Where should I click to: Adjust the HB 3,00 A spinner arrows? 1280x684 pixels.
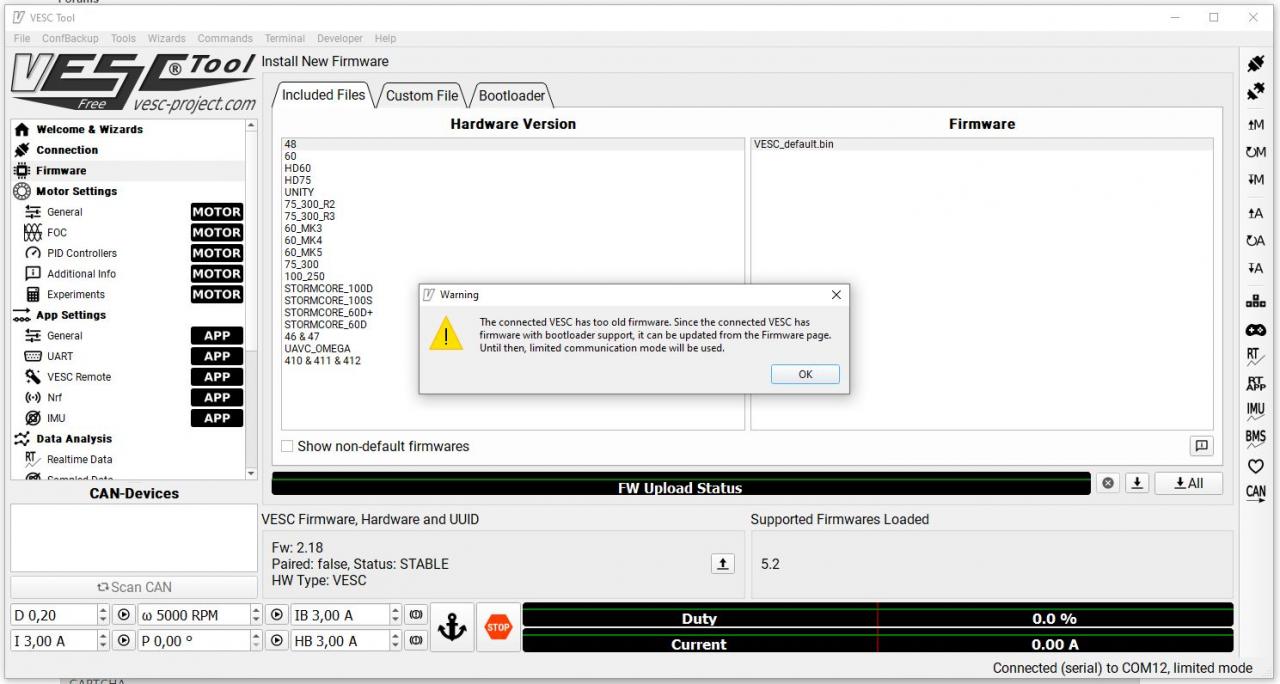[x=395, y=640]
